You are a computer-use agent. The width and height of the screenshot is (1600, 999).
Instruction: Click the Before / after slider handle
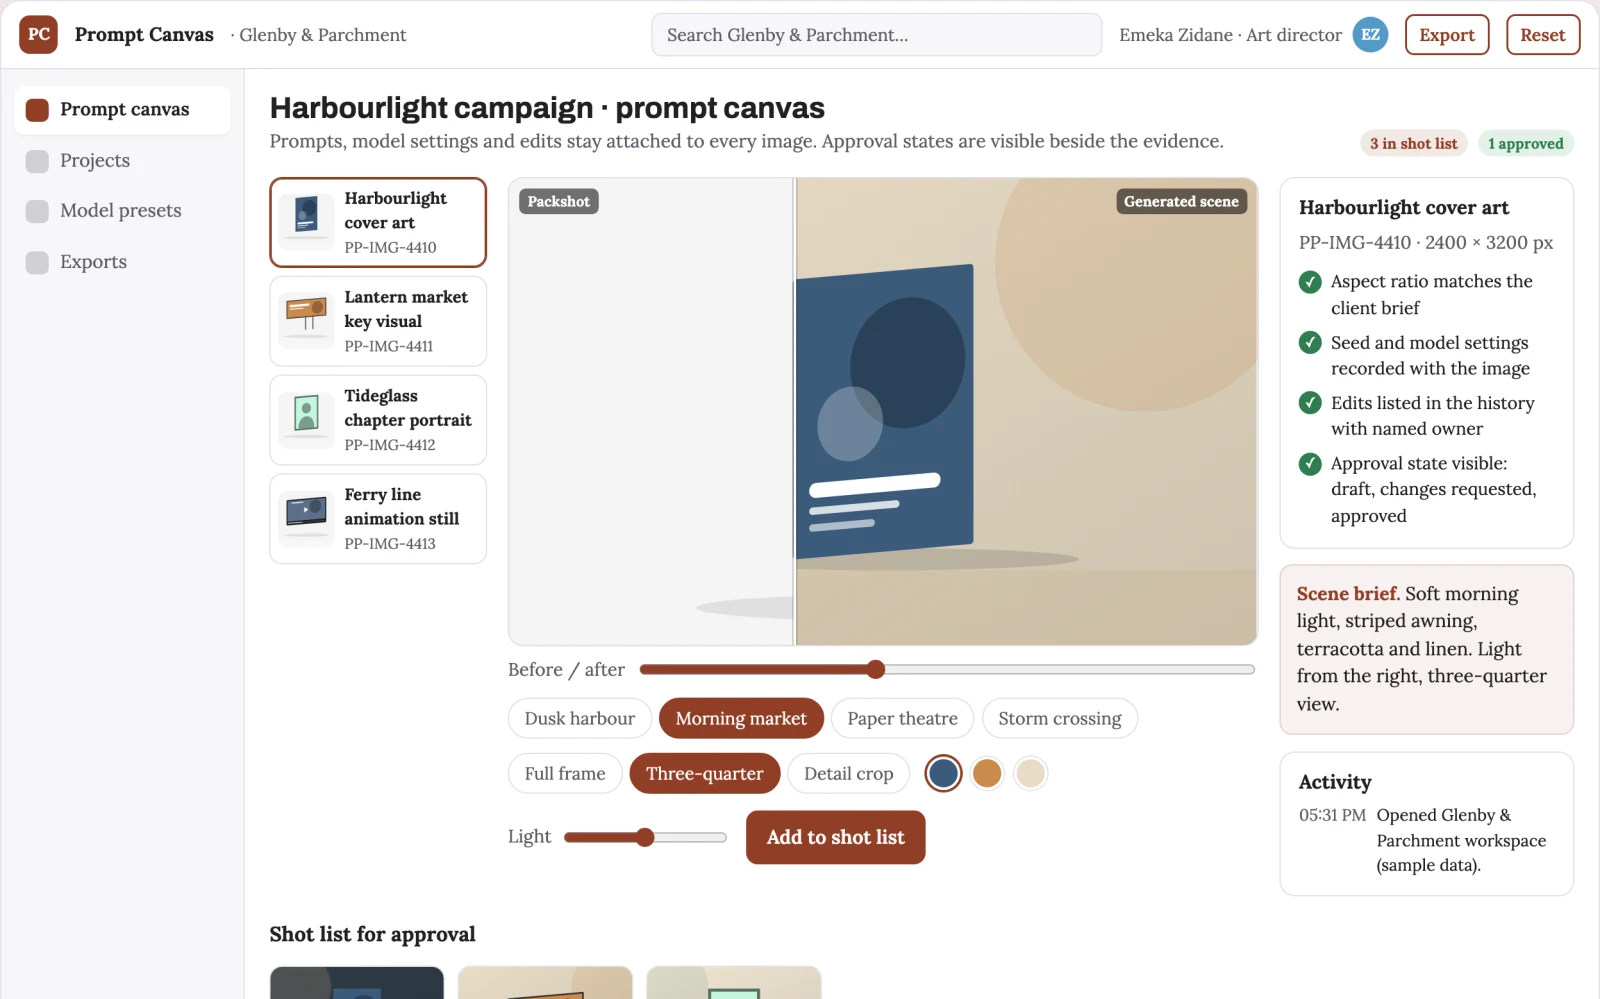point(875,669)
